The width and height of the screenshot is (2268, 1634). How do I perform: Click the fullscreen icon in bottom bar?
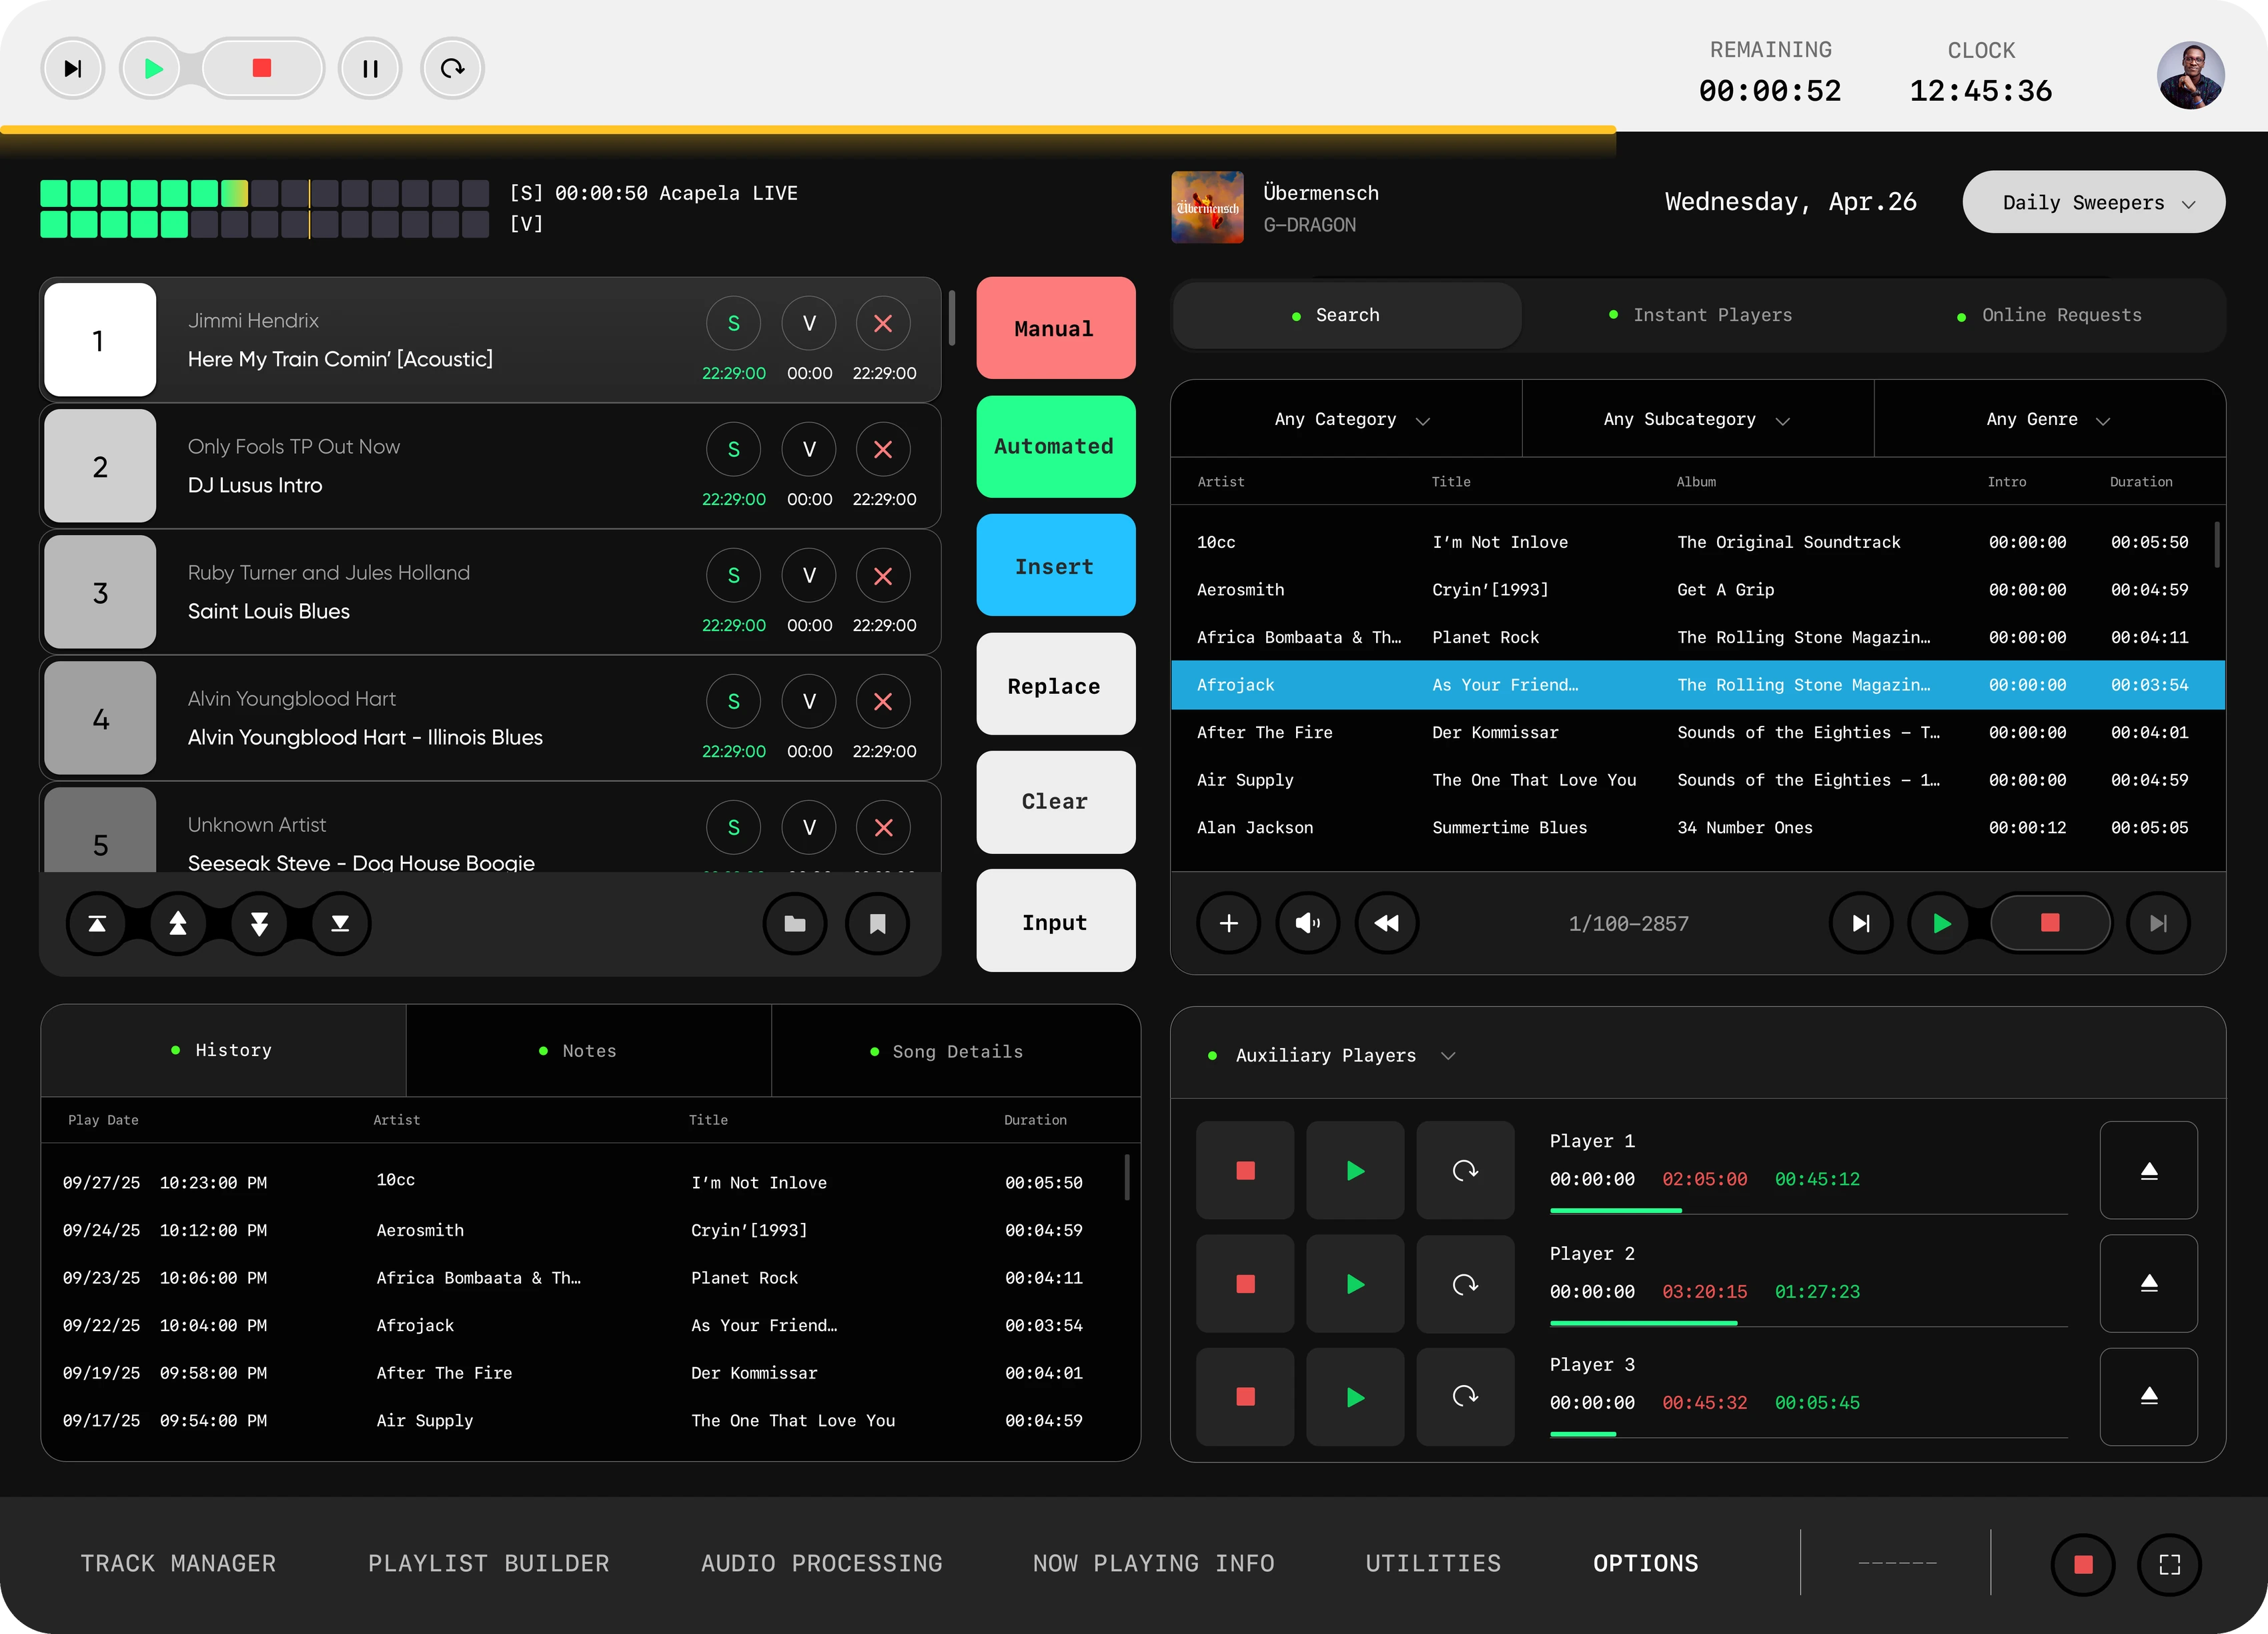(x=2169, y=1564)
